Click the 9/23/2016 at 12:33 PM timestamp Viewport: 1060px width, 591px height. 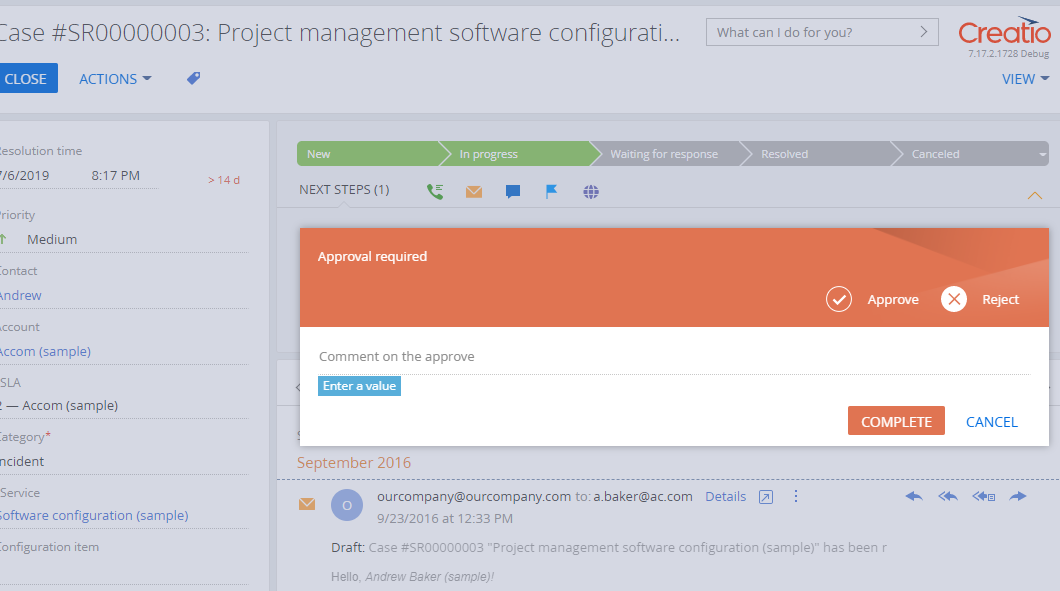(445, 519)
